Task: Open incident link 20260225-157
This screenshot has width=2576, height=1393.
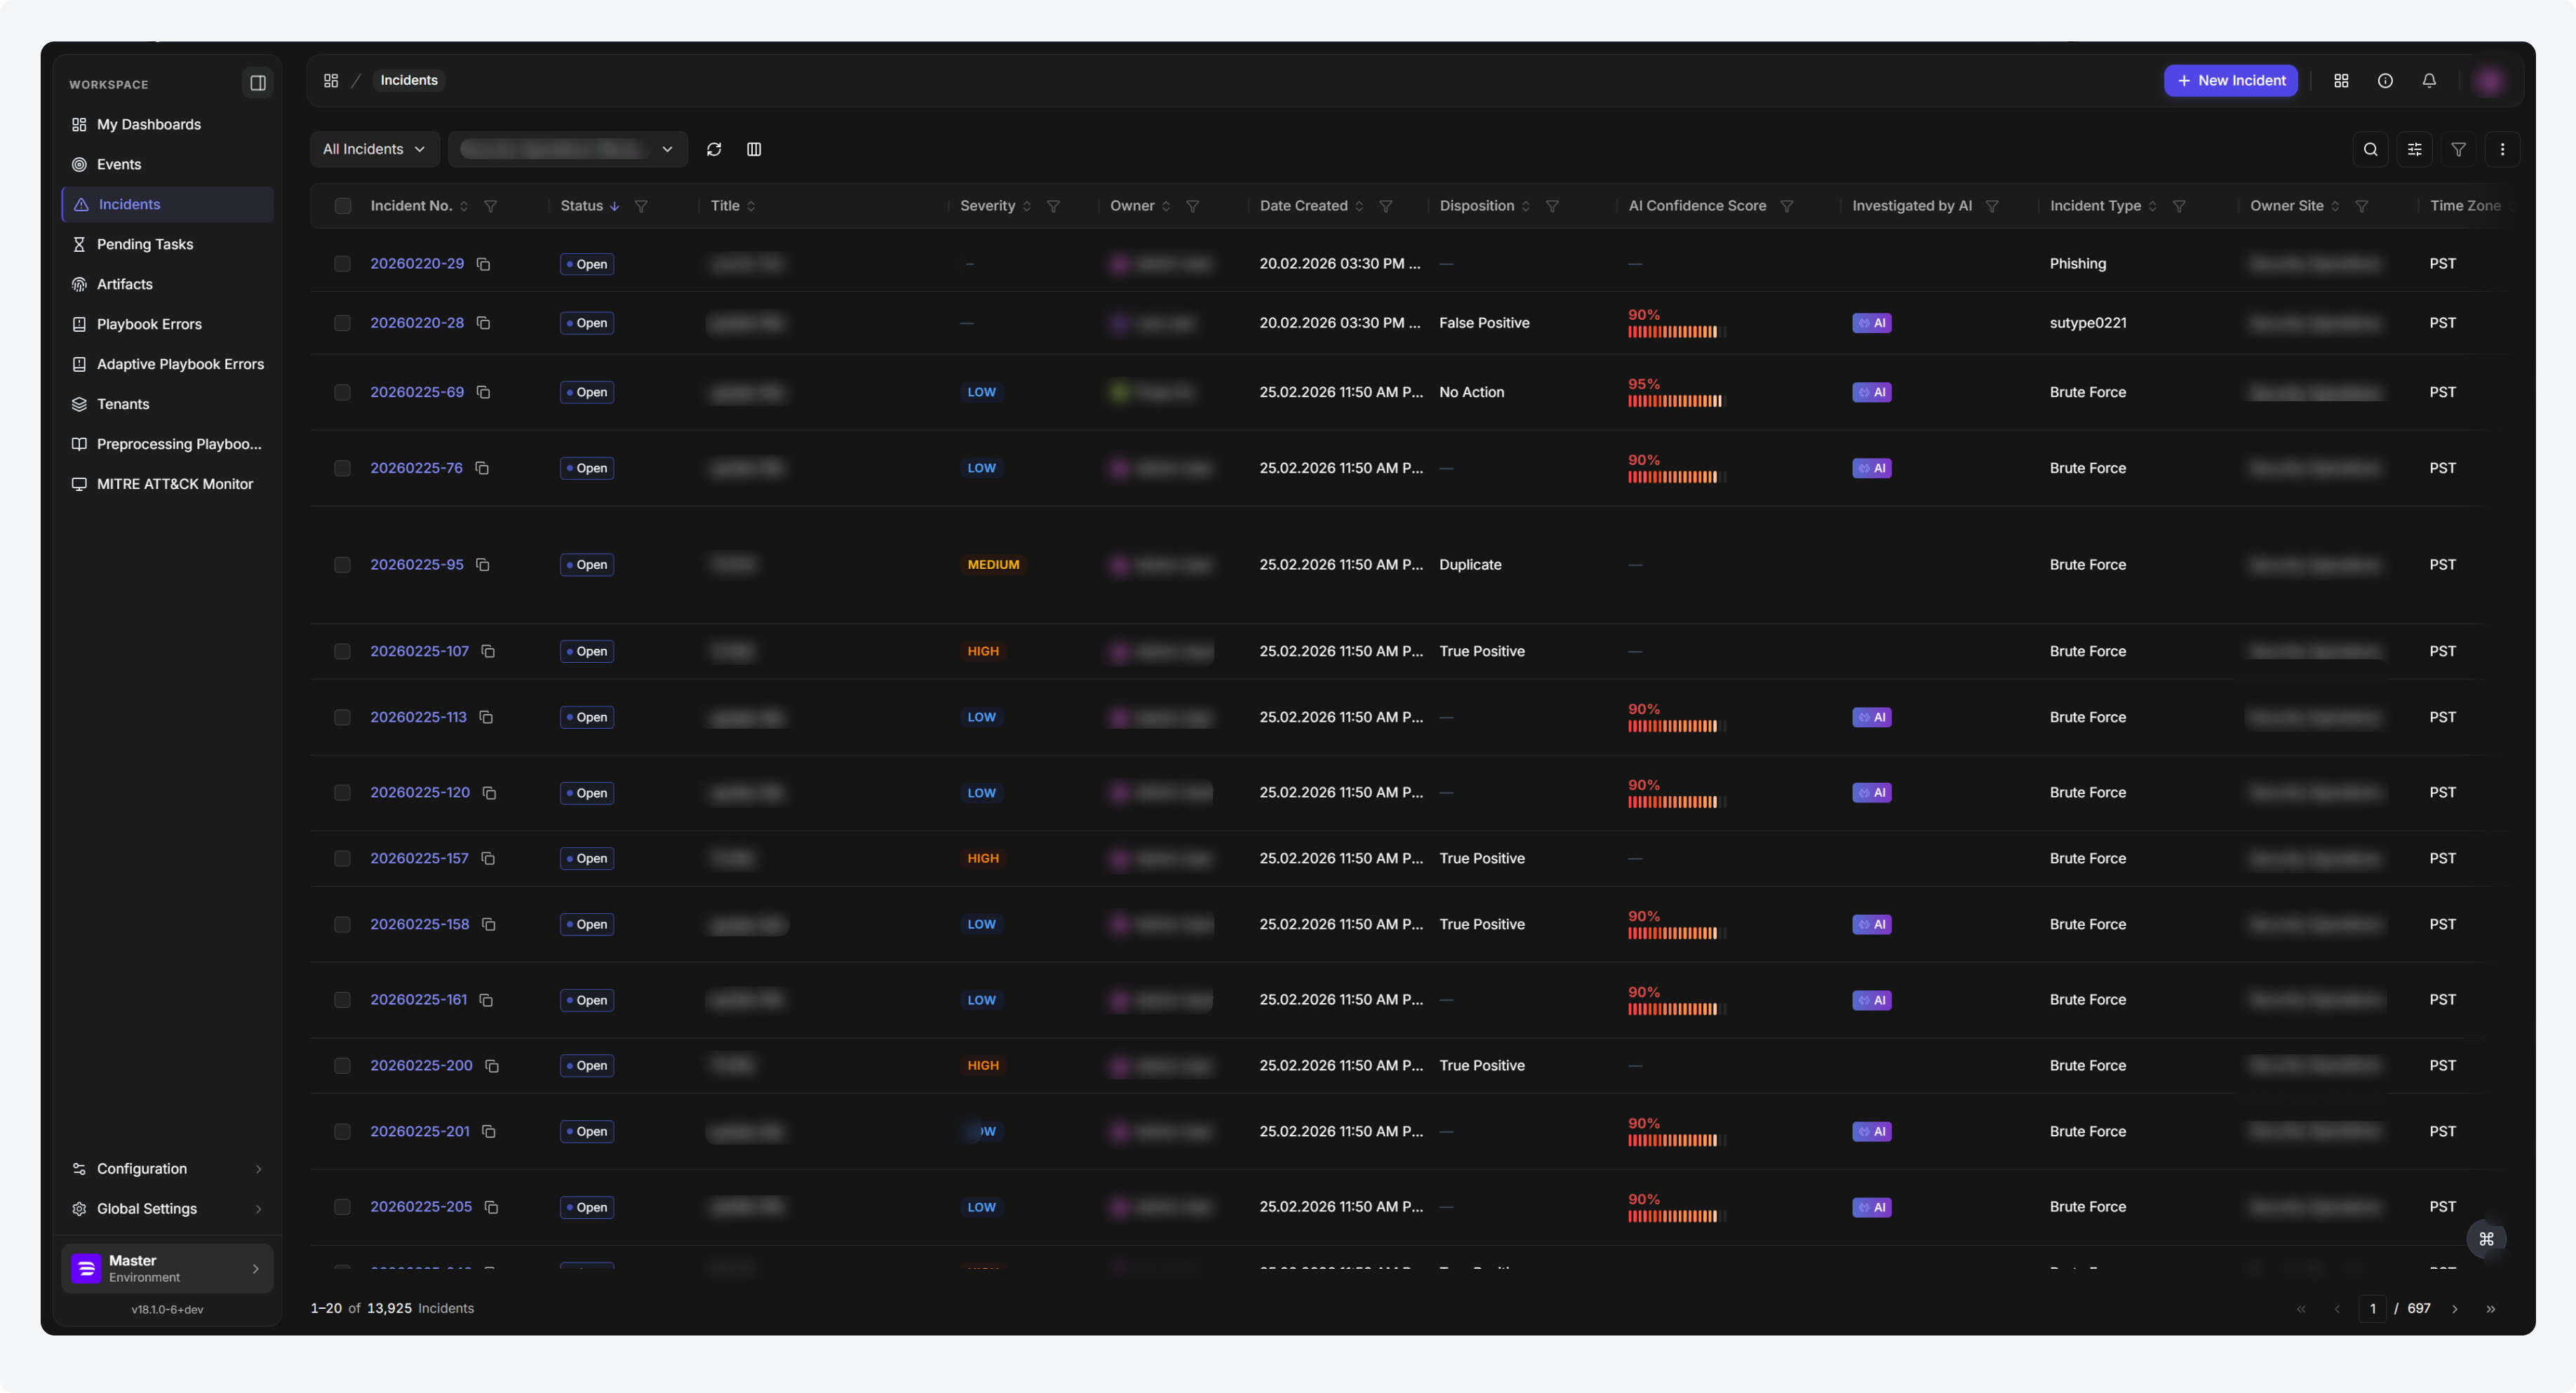Action: 419,858
